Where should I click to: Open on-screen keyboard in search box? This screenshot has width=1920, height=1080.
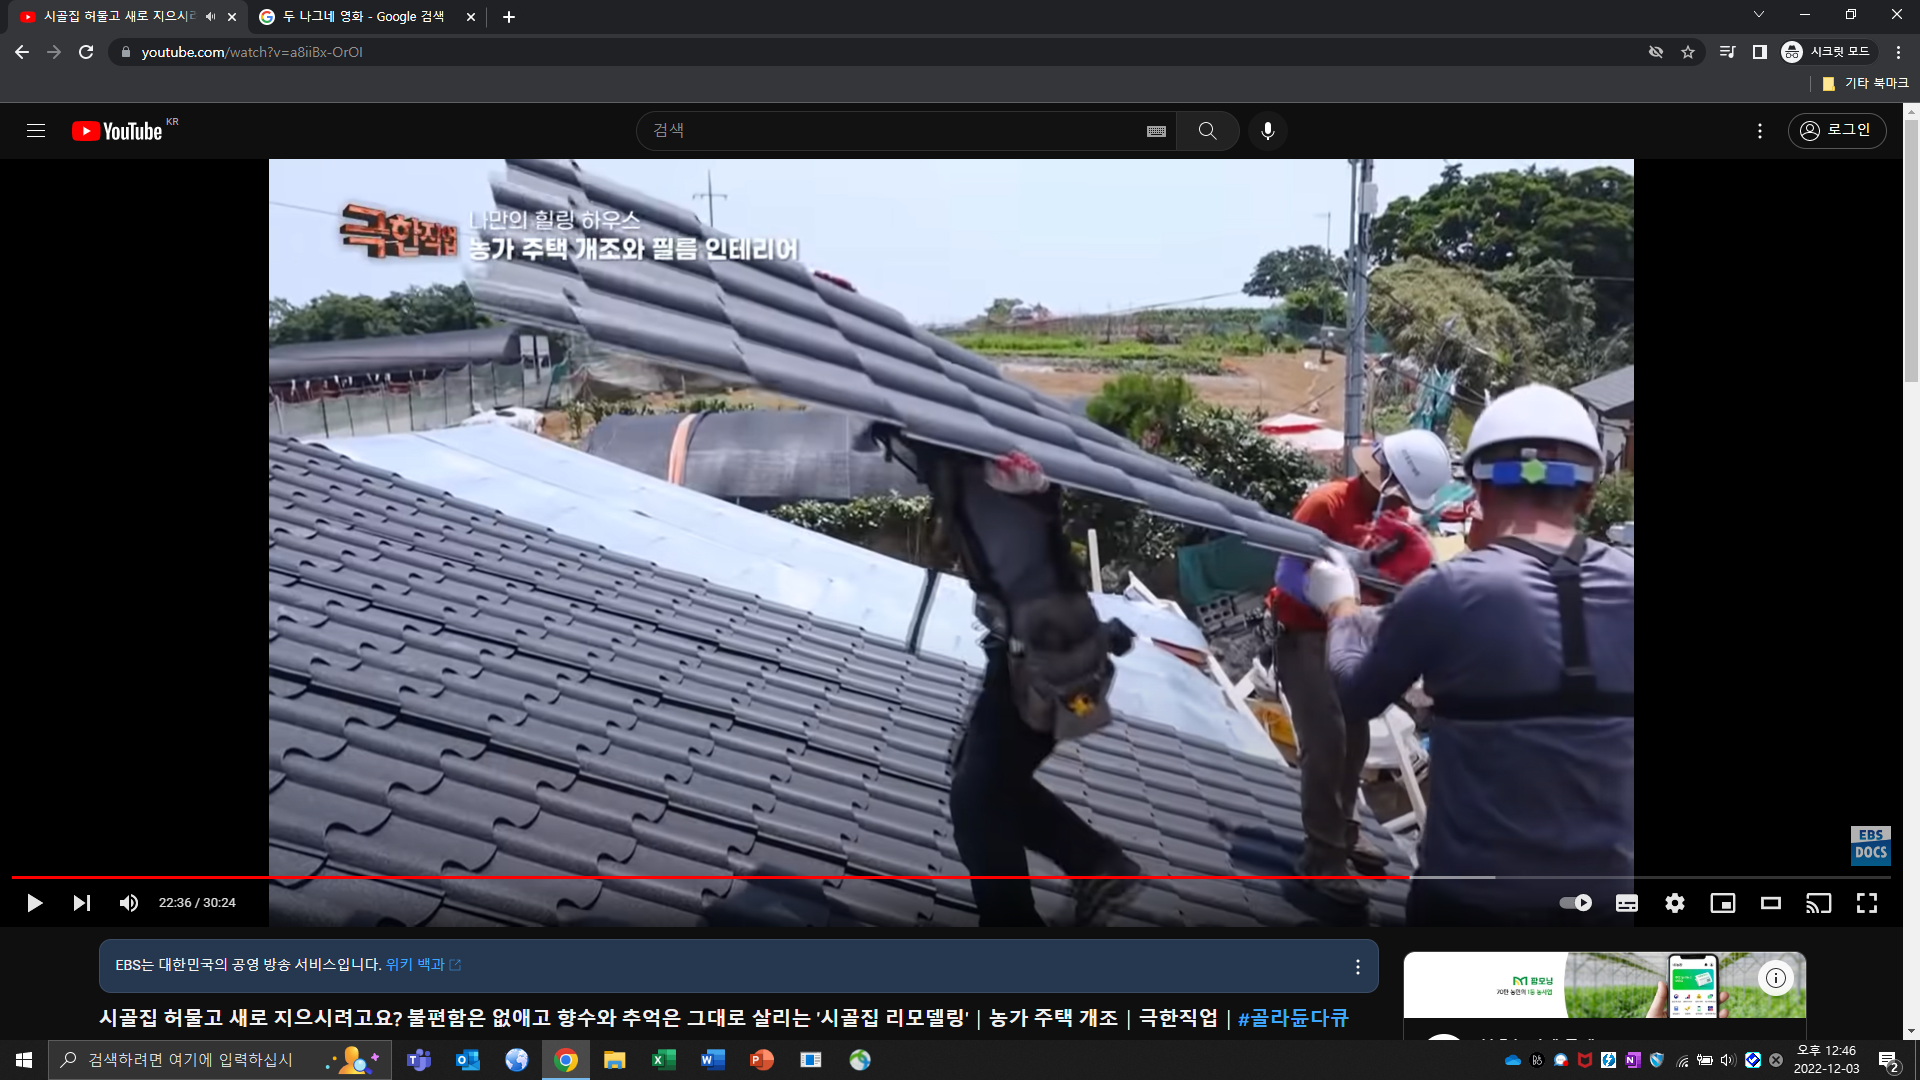point(1156,131)
